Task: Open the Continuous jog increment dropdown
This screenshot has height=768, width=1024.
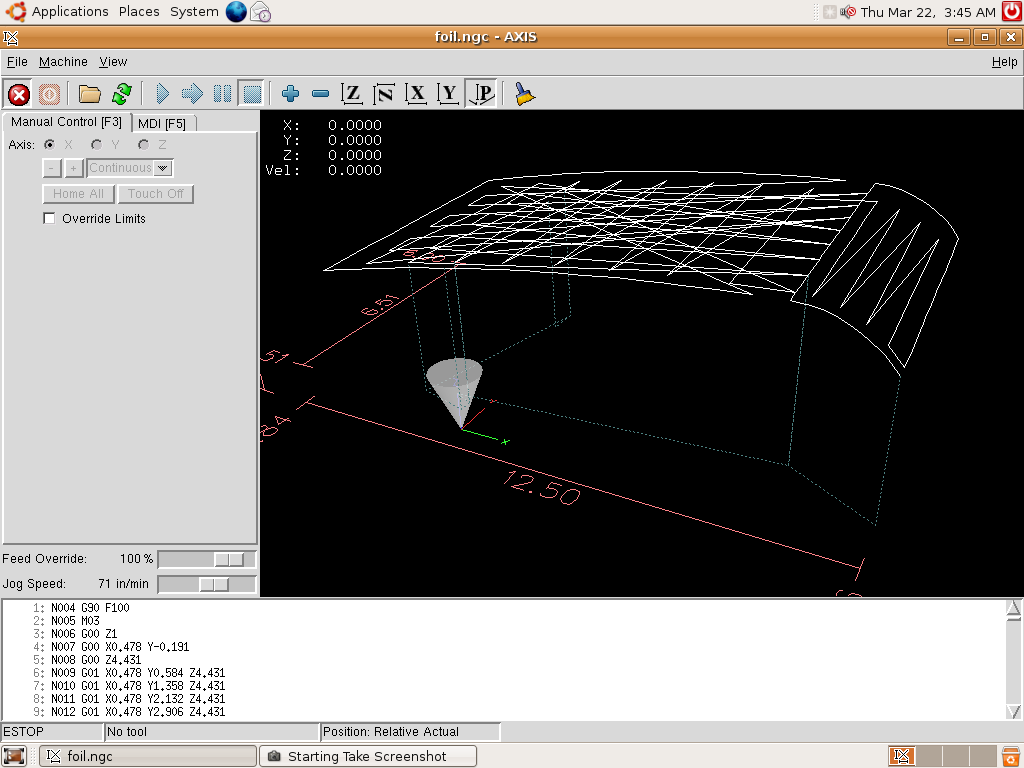Action: [163, 168]
